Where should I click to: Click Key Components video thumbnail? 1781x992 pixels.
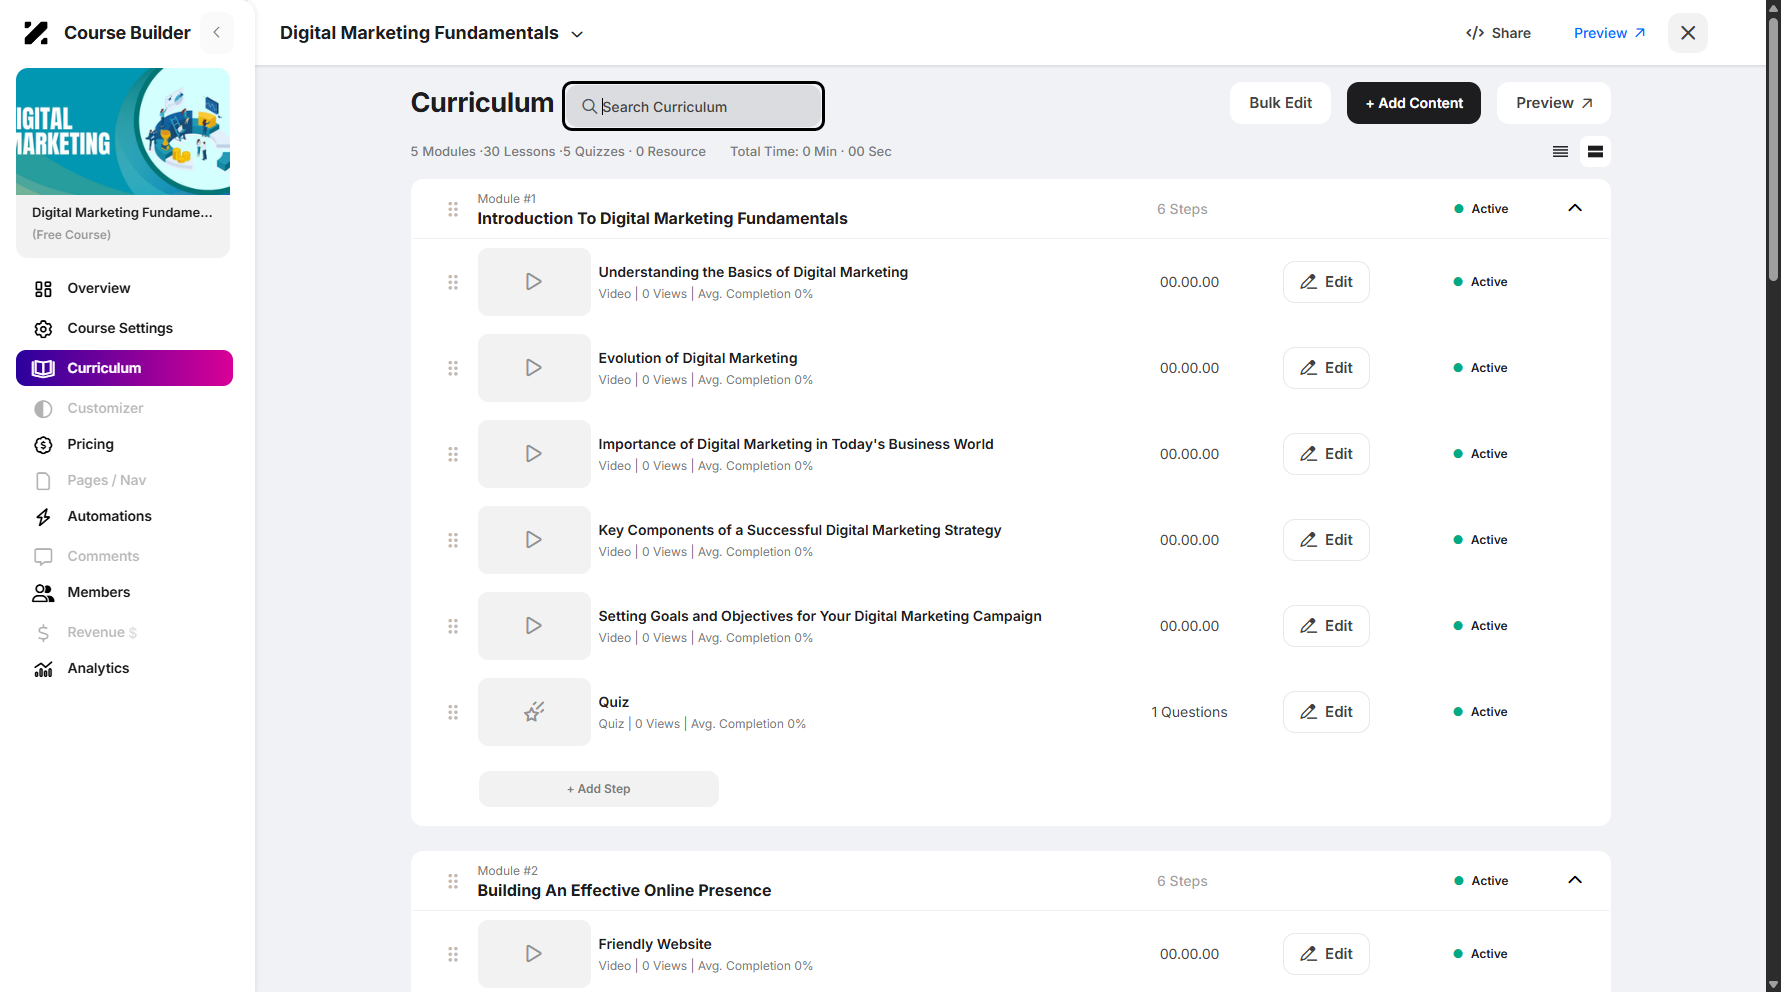coord(534,540)
